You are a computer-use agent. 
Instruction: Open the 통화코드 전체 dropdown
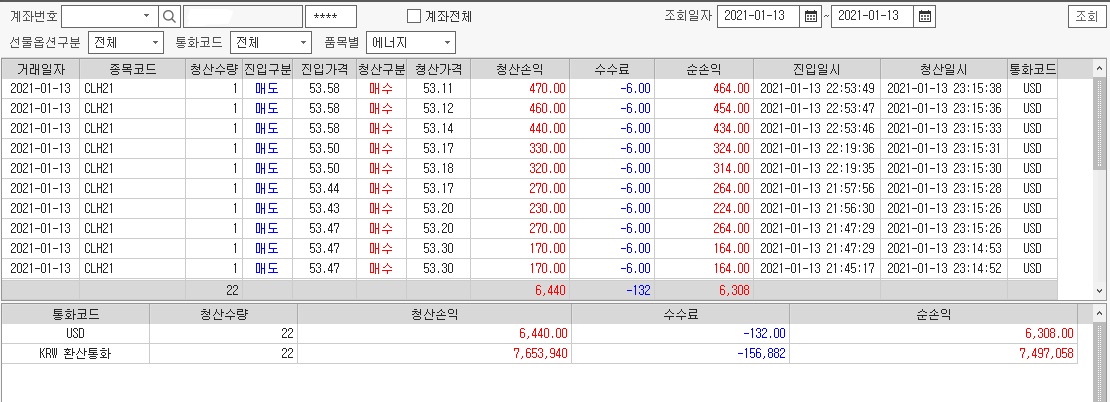pos(271,42)
